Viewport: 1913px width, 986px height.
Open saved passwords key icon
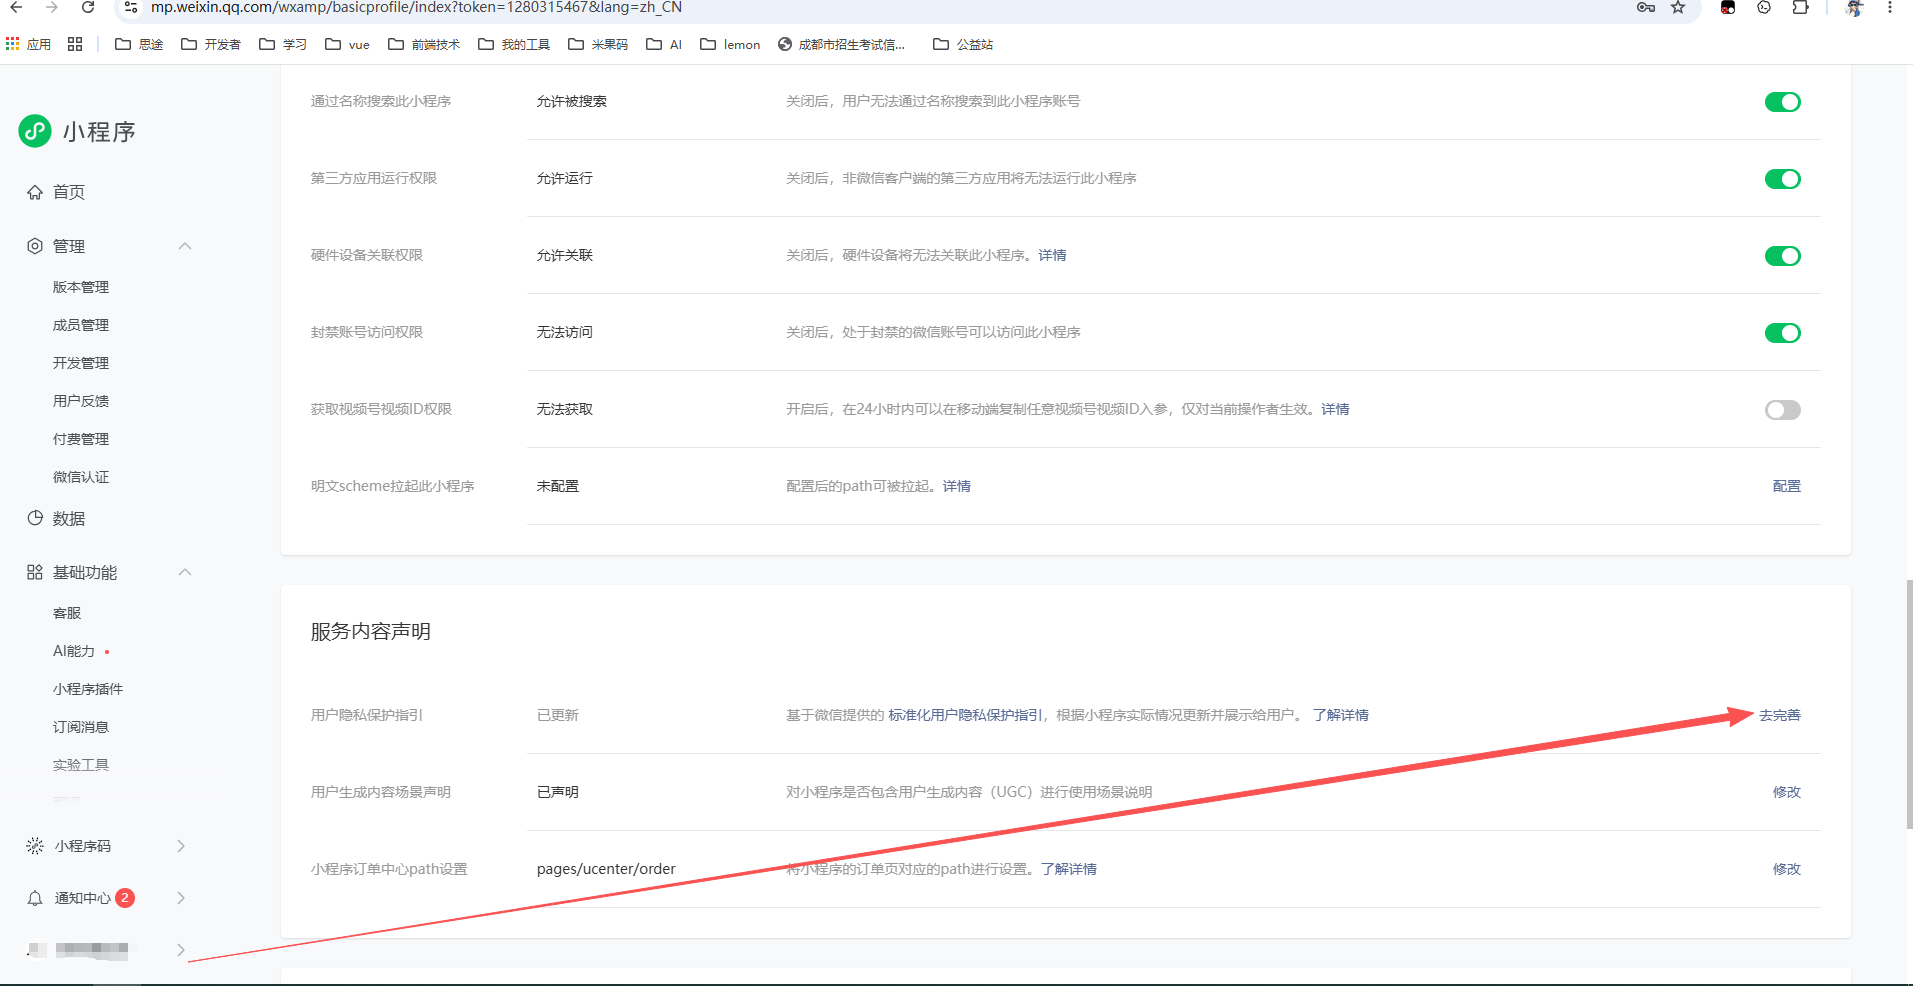[x=1646, y=7]
